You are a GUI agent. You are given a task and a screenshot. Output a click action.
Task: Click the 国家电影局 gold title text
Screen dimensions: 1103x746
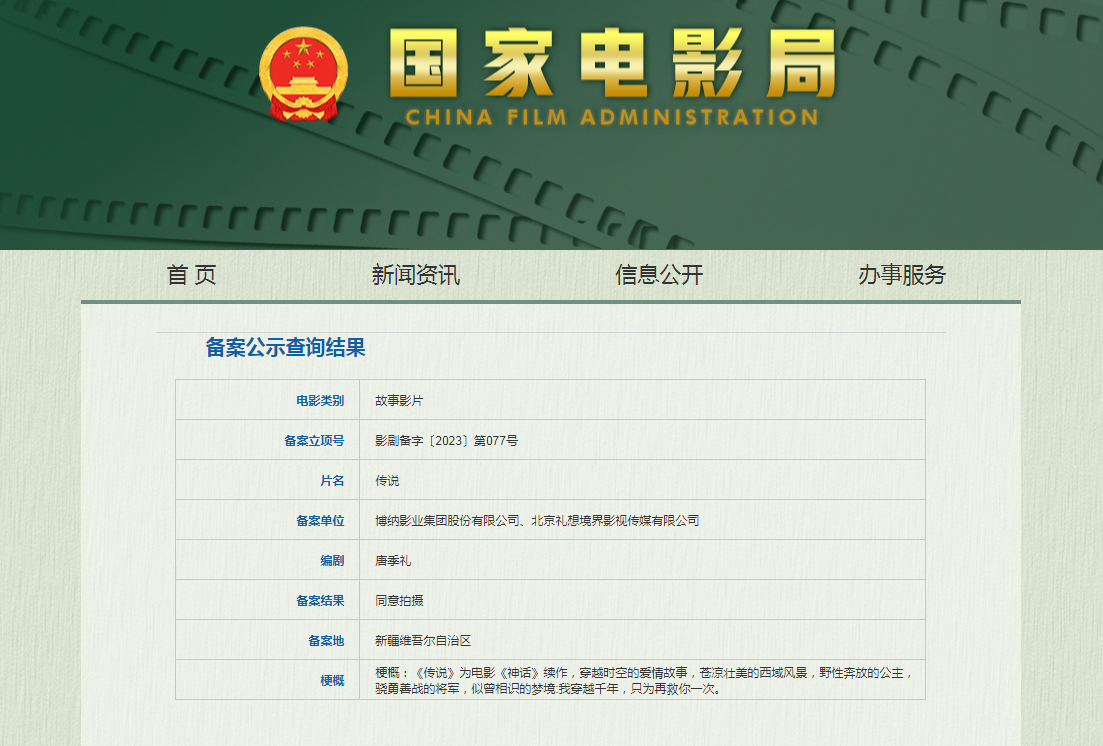point(611,65)
